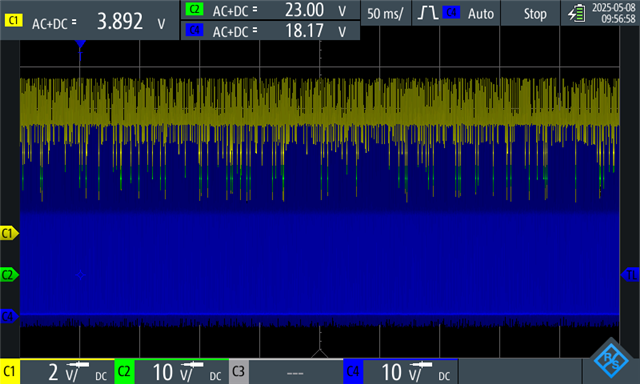Toggle channel C2 label at bottom bar

[x=124, y=372]
